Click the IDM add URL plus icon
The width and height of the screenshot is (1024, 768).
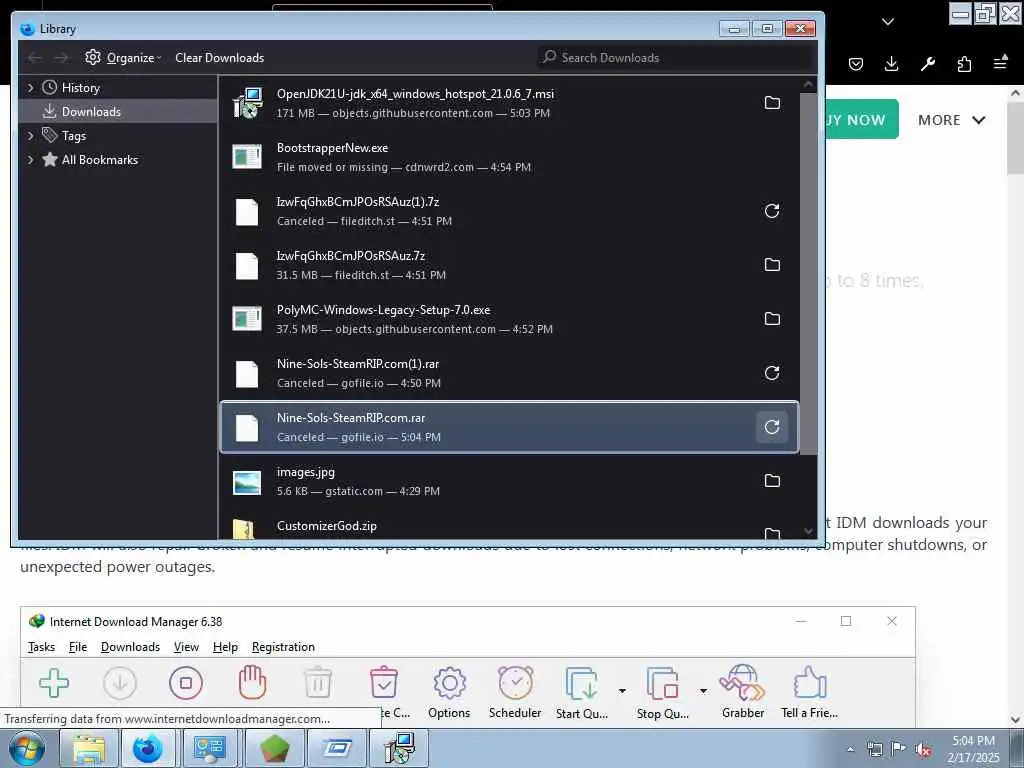click(54, 683)
